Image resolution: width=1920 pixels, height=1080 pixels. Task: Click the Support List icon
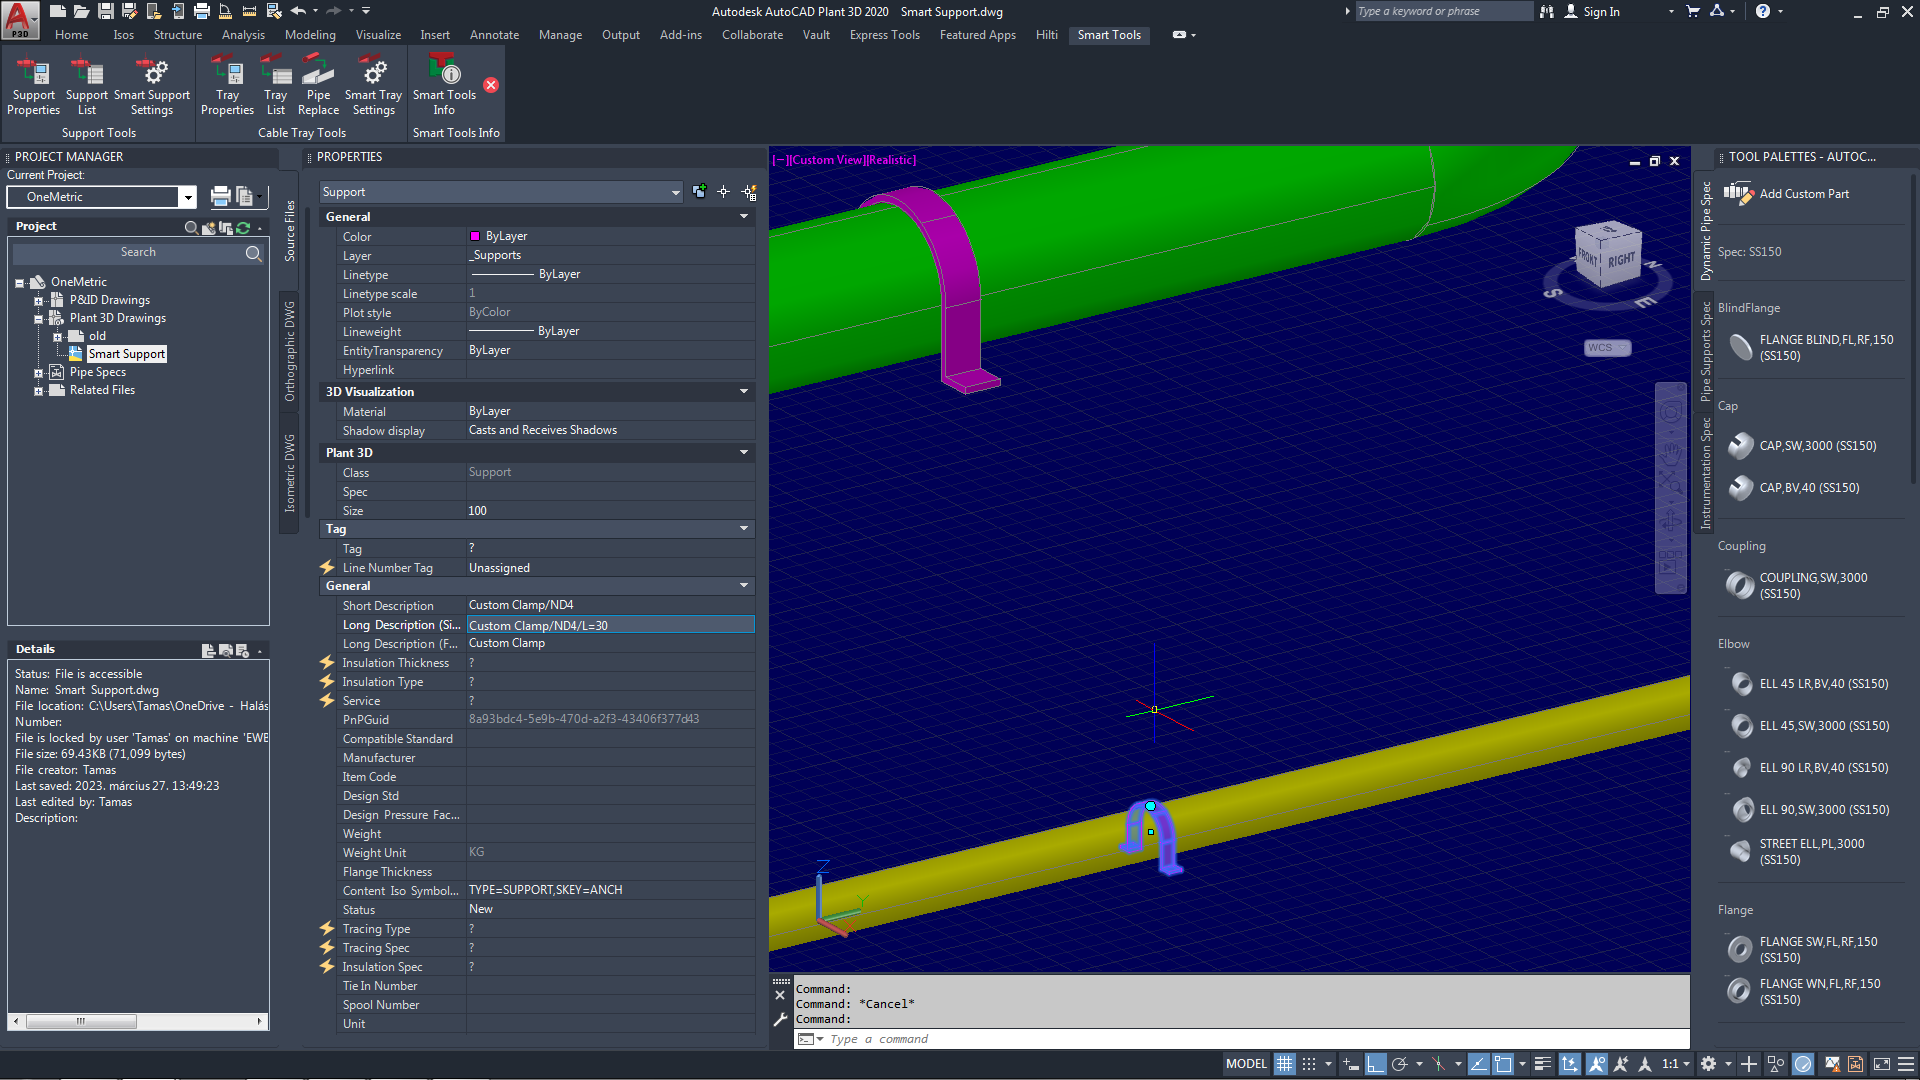point(87,86)
